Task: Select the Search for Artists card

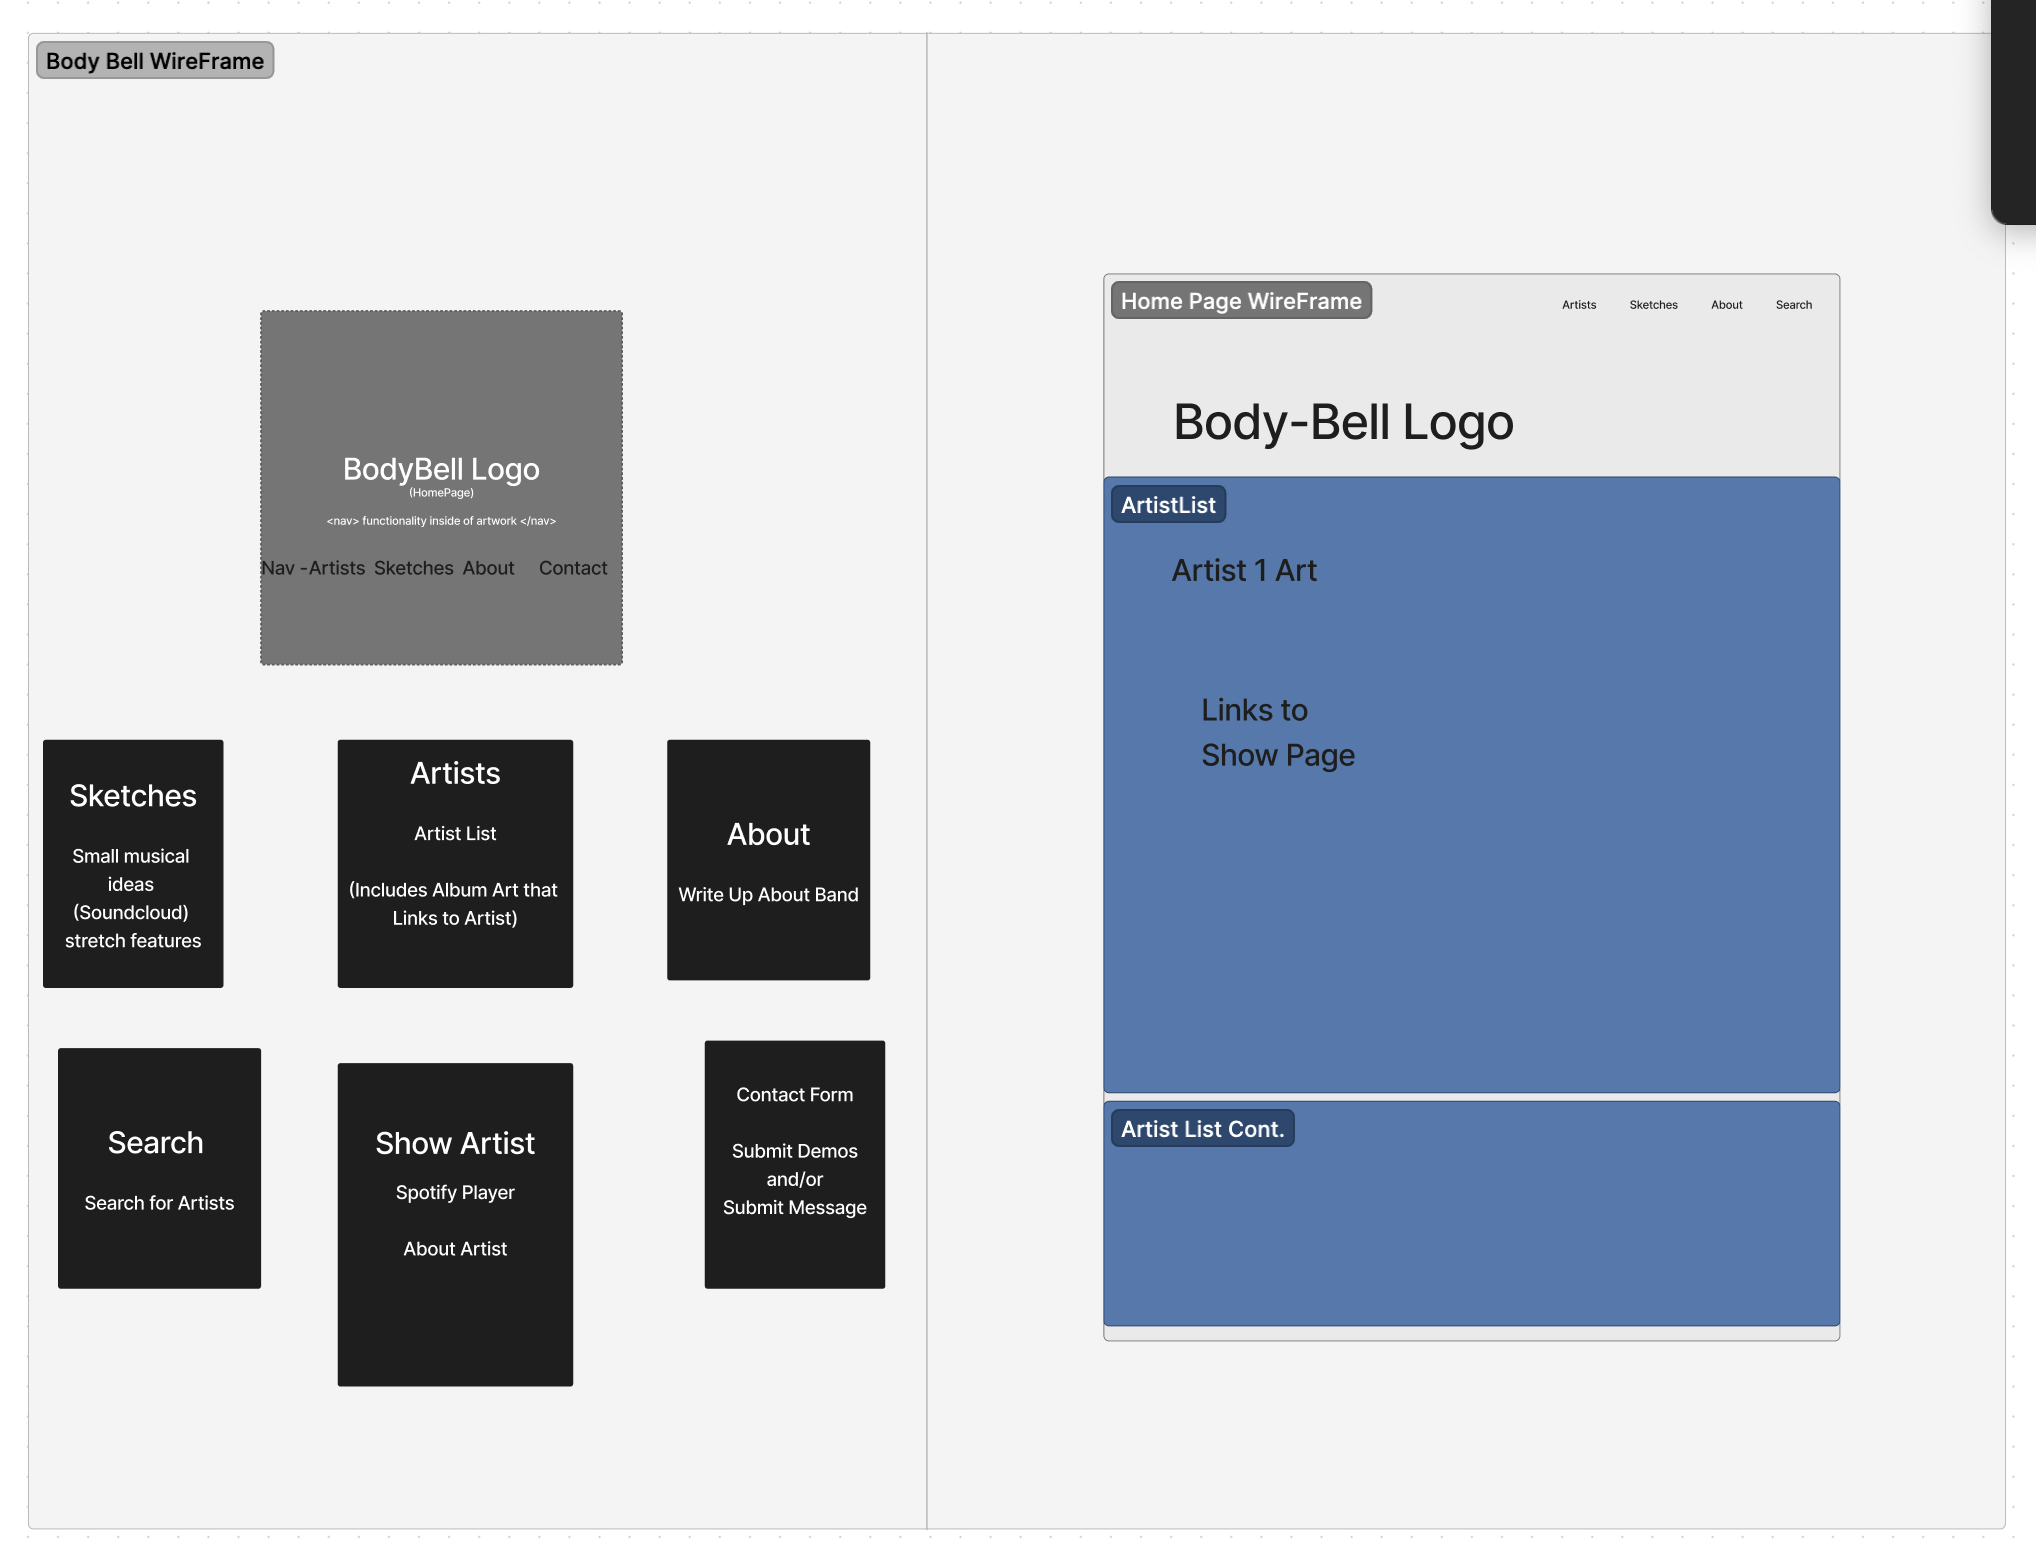Action: pyautogui.click(x=159, y=1168)
